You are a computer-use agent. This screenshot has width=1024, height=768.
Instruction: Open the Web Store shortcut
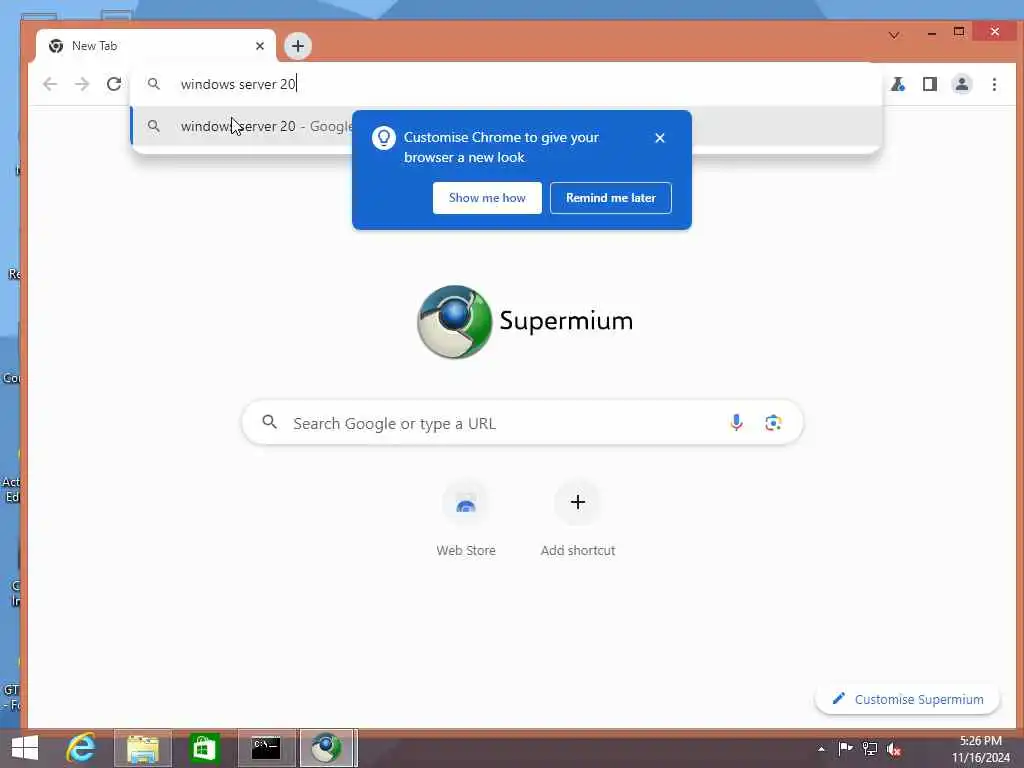[x=466, y=520]
